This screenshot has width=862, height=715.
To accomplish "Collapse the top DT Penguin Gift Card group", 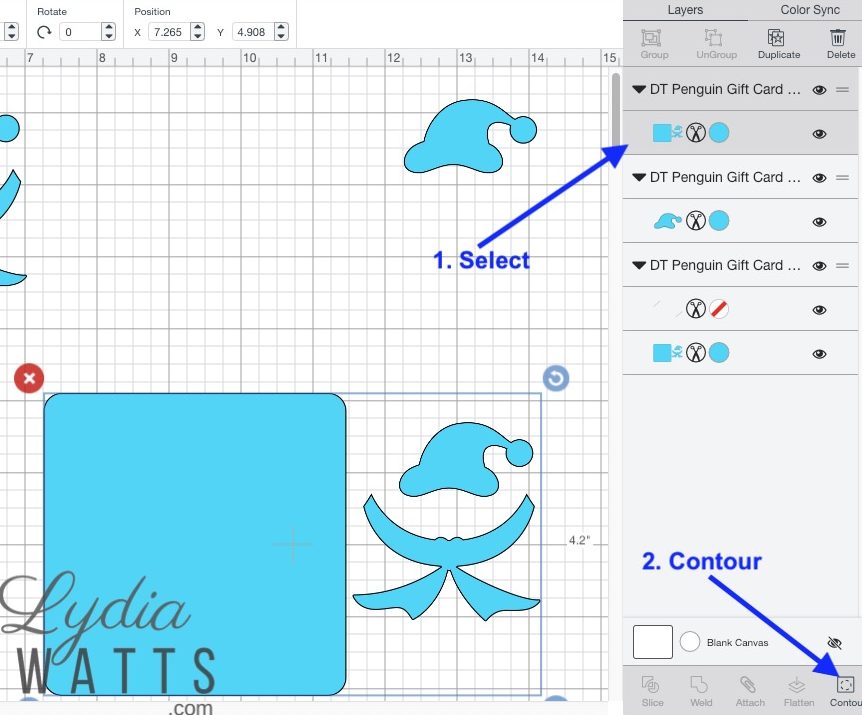I will (x=638, y=90).
